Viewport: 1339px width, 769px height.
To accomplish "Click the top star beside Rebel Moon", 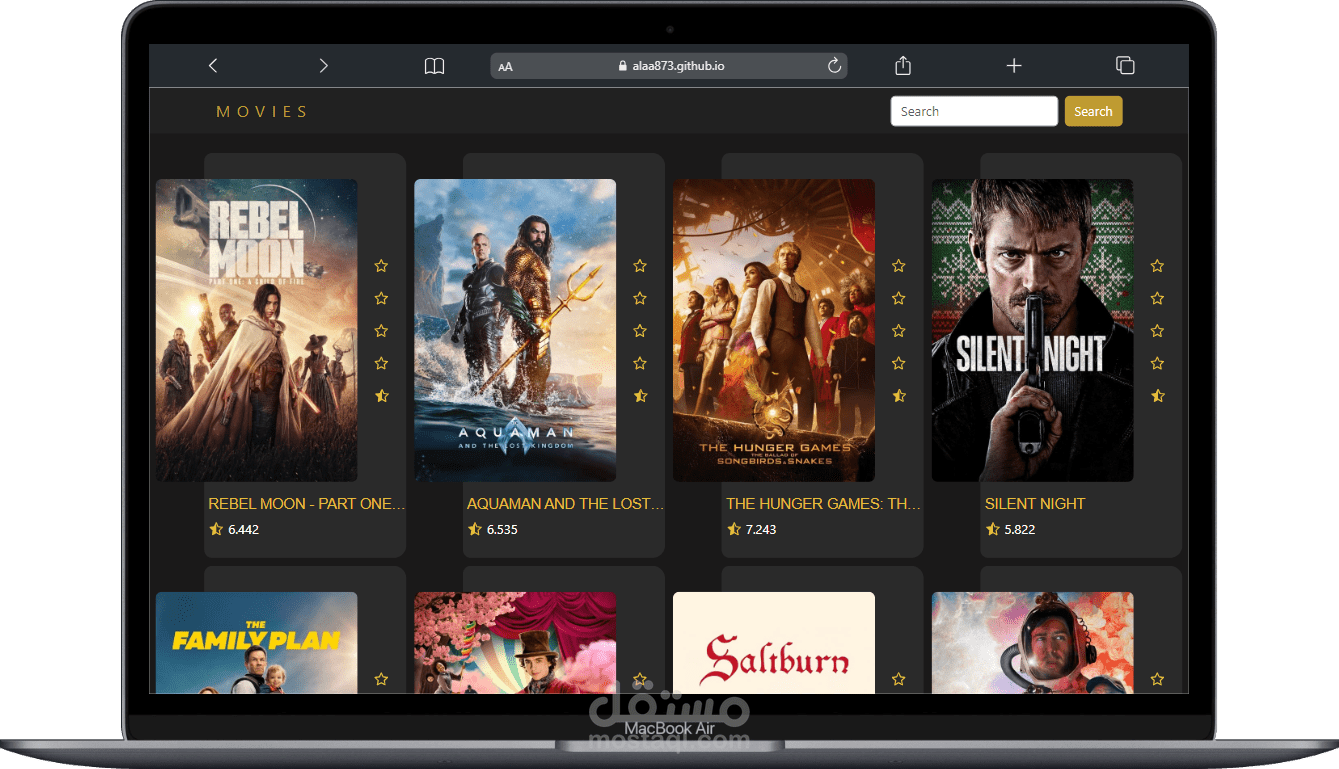I will (381, 266).
